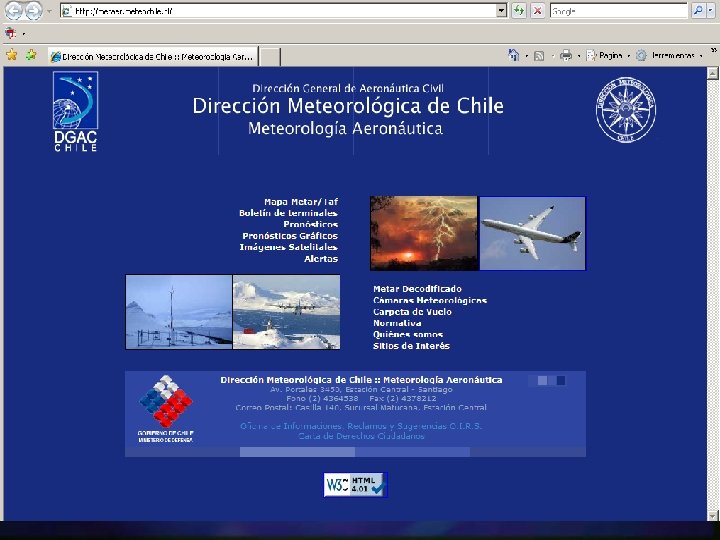Open the Herramientas menu dropdown
This screenshot has height=540, width=720.
click(x=671, y=56)
